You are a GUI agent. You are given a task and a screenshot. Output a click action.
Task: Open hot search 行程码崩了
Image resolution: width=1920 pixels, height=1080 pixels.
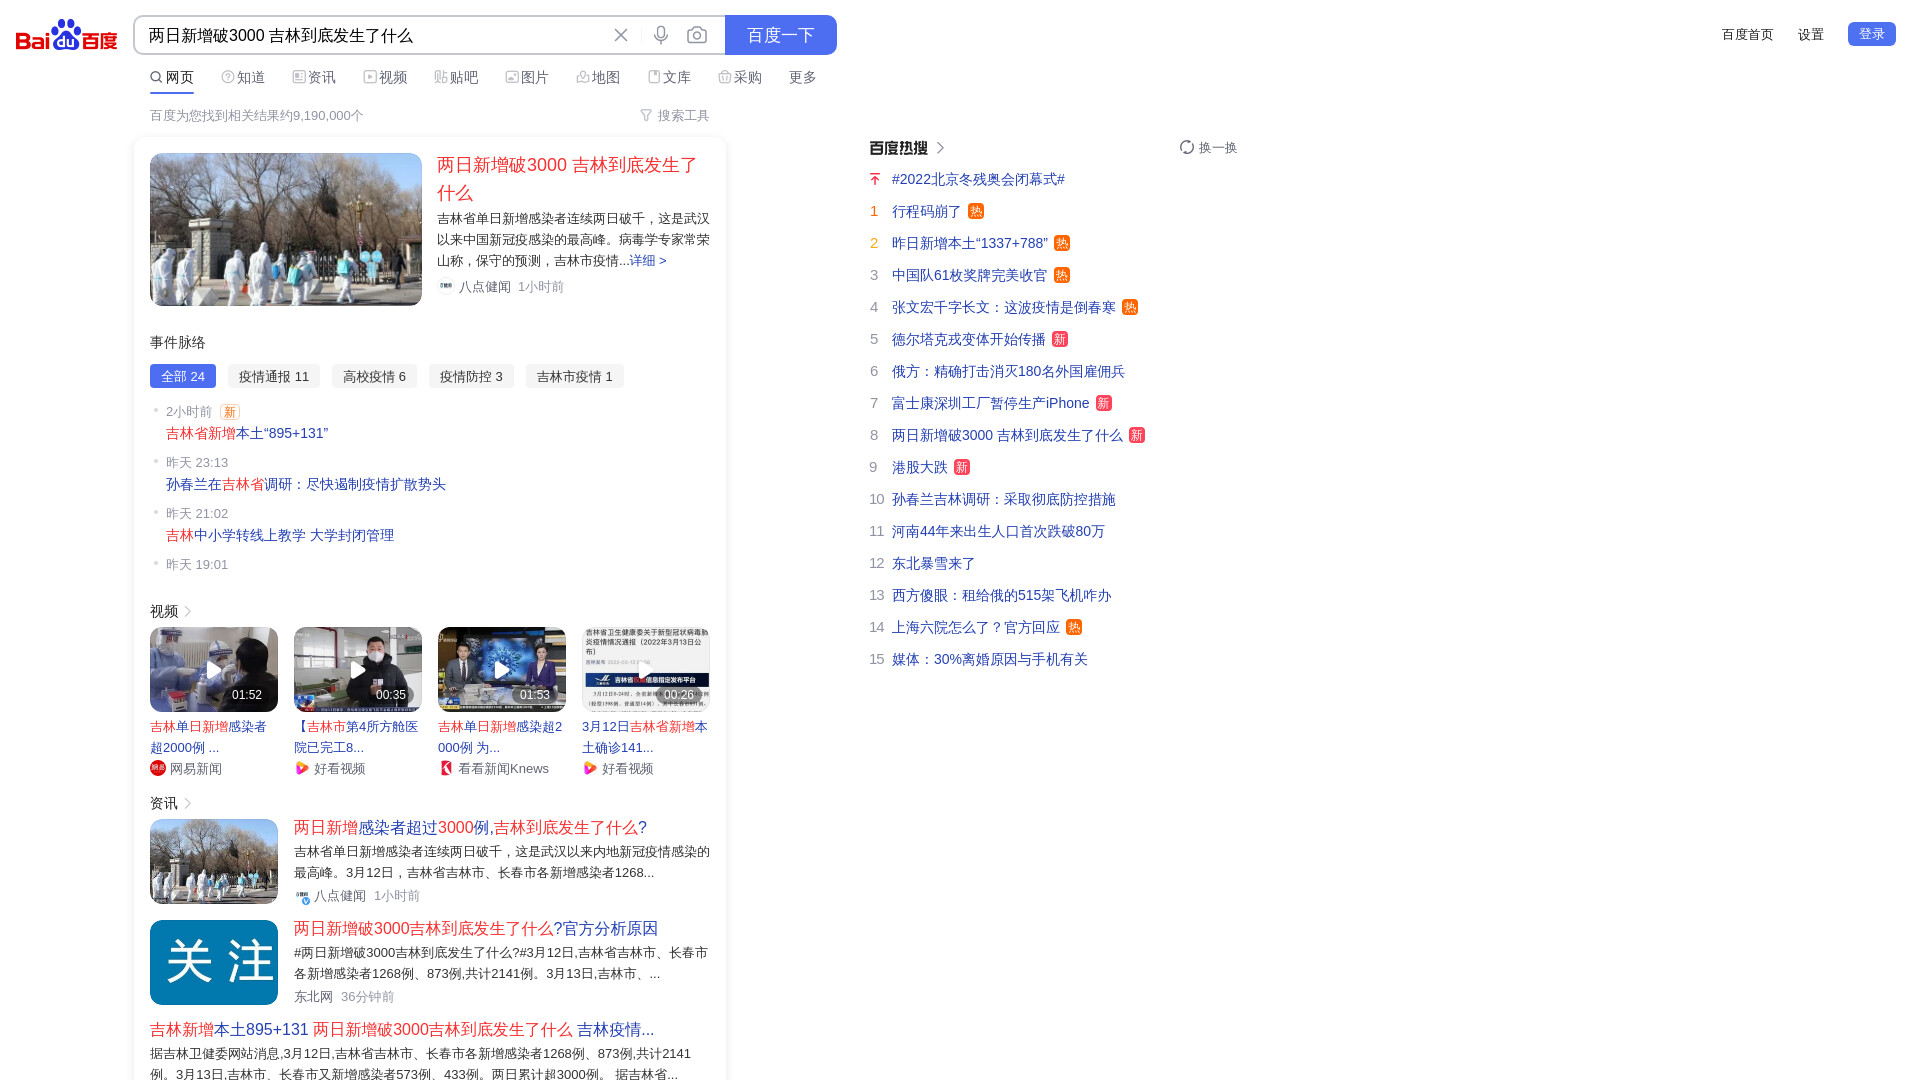926,211
